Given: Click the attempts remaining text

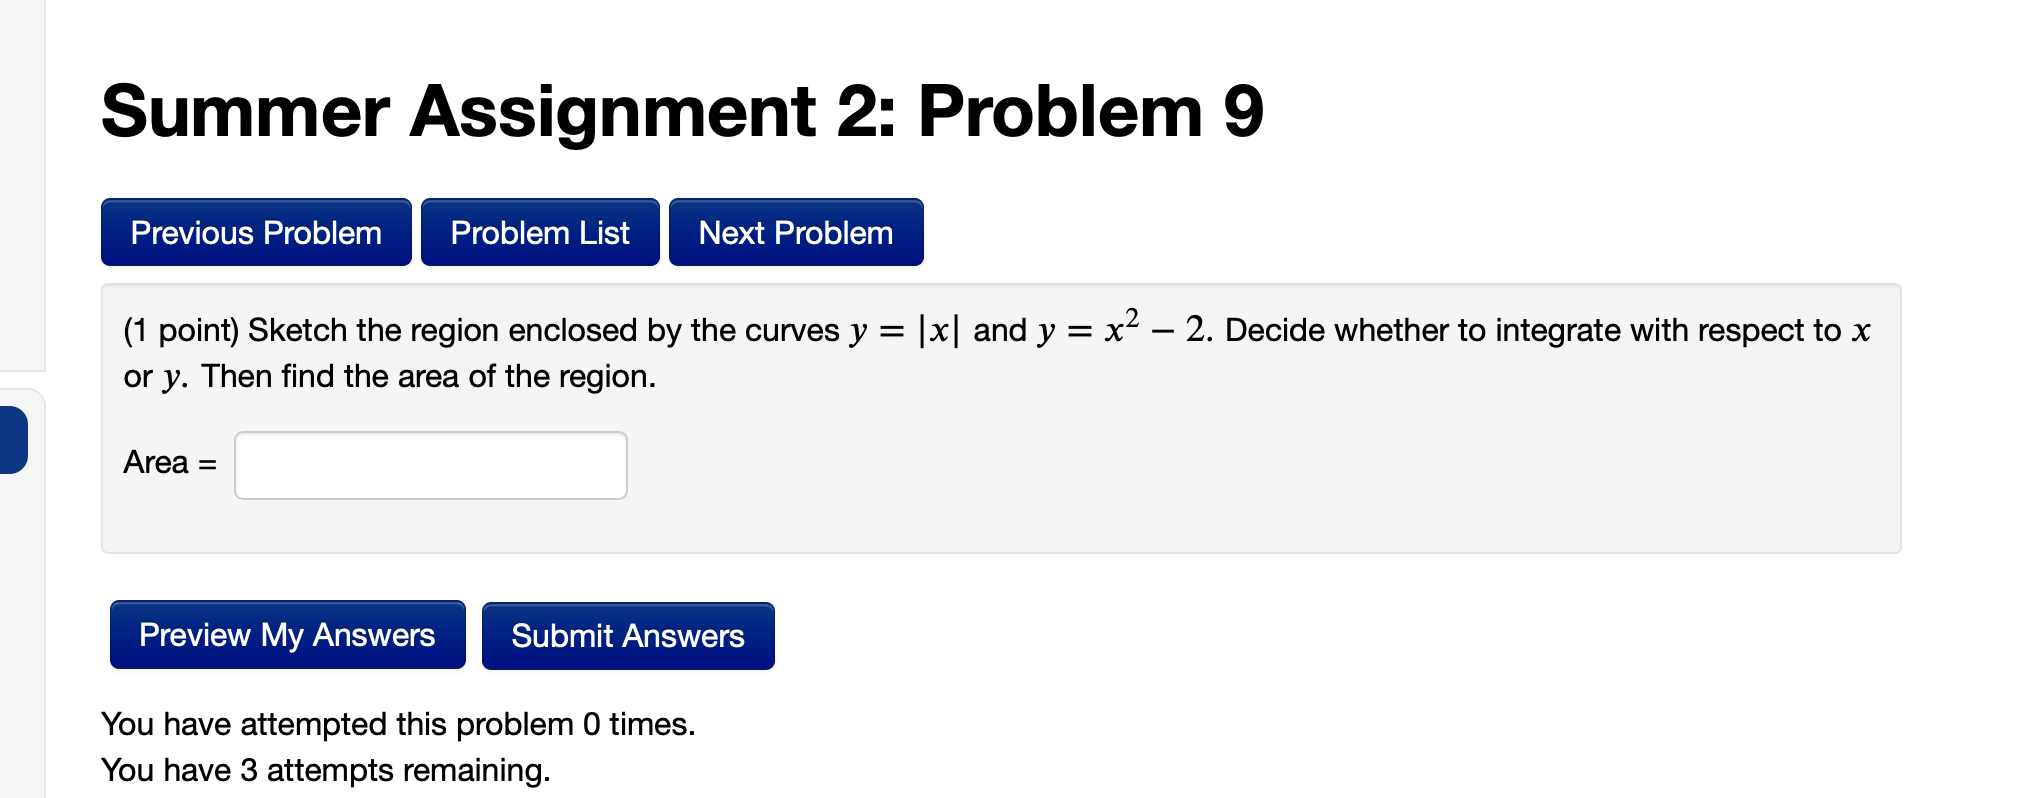Looking at the screenshot, I should click(326, 770).
